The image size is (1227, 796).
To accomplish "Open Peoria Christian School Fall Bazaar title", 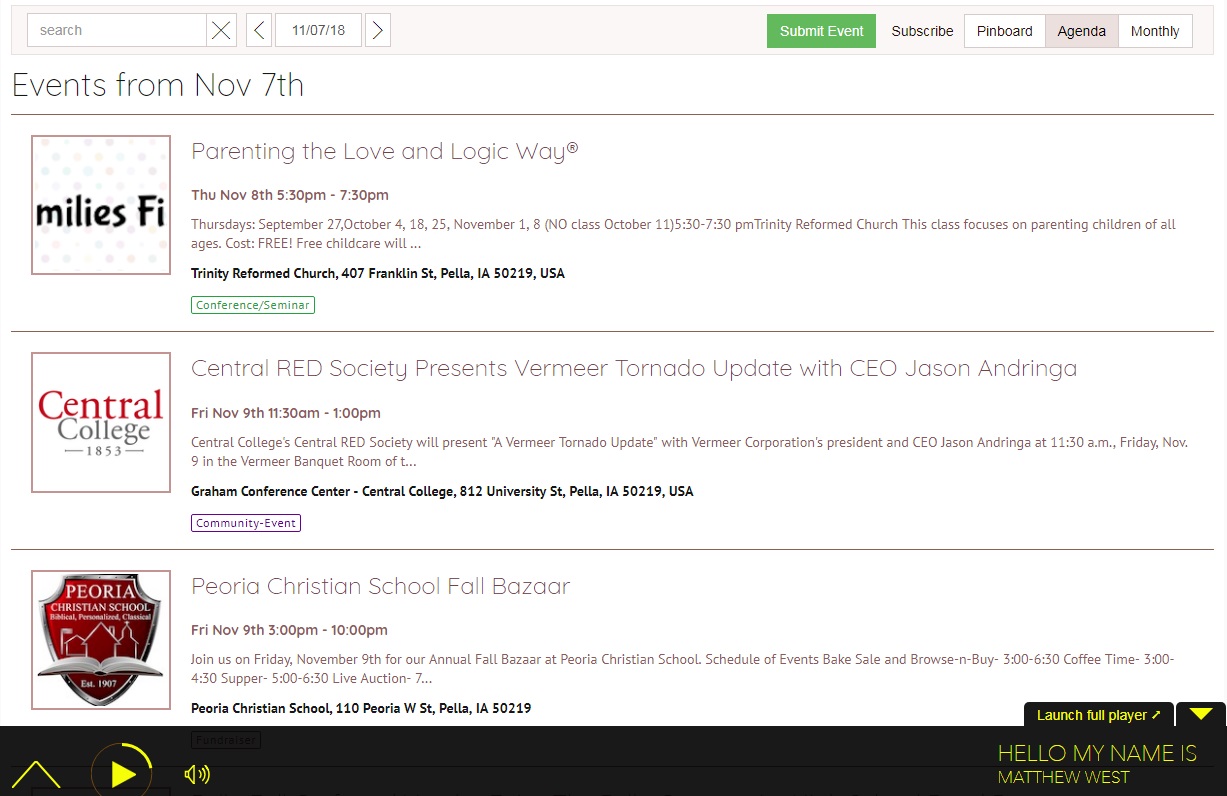I will (x=380, y=586).
